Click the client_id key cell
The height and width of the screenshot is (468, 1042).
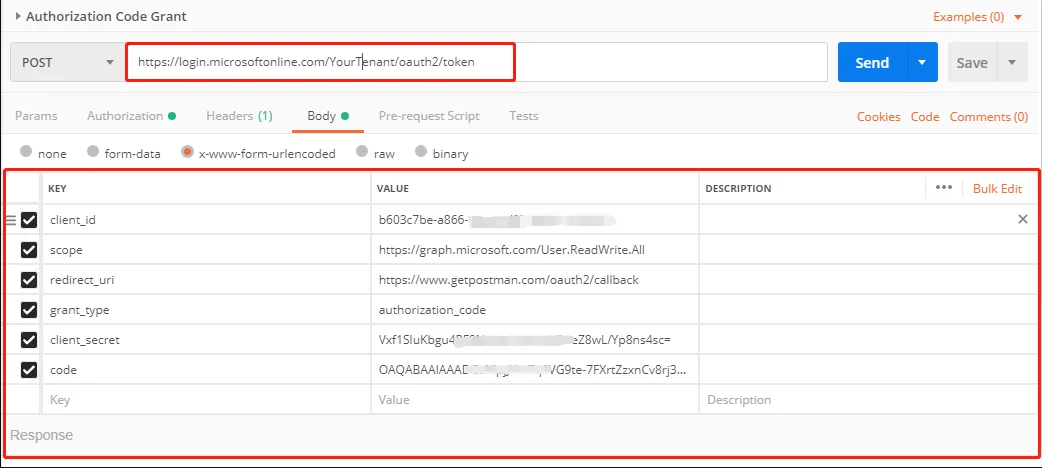click(206, 220)
